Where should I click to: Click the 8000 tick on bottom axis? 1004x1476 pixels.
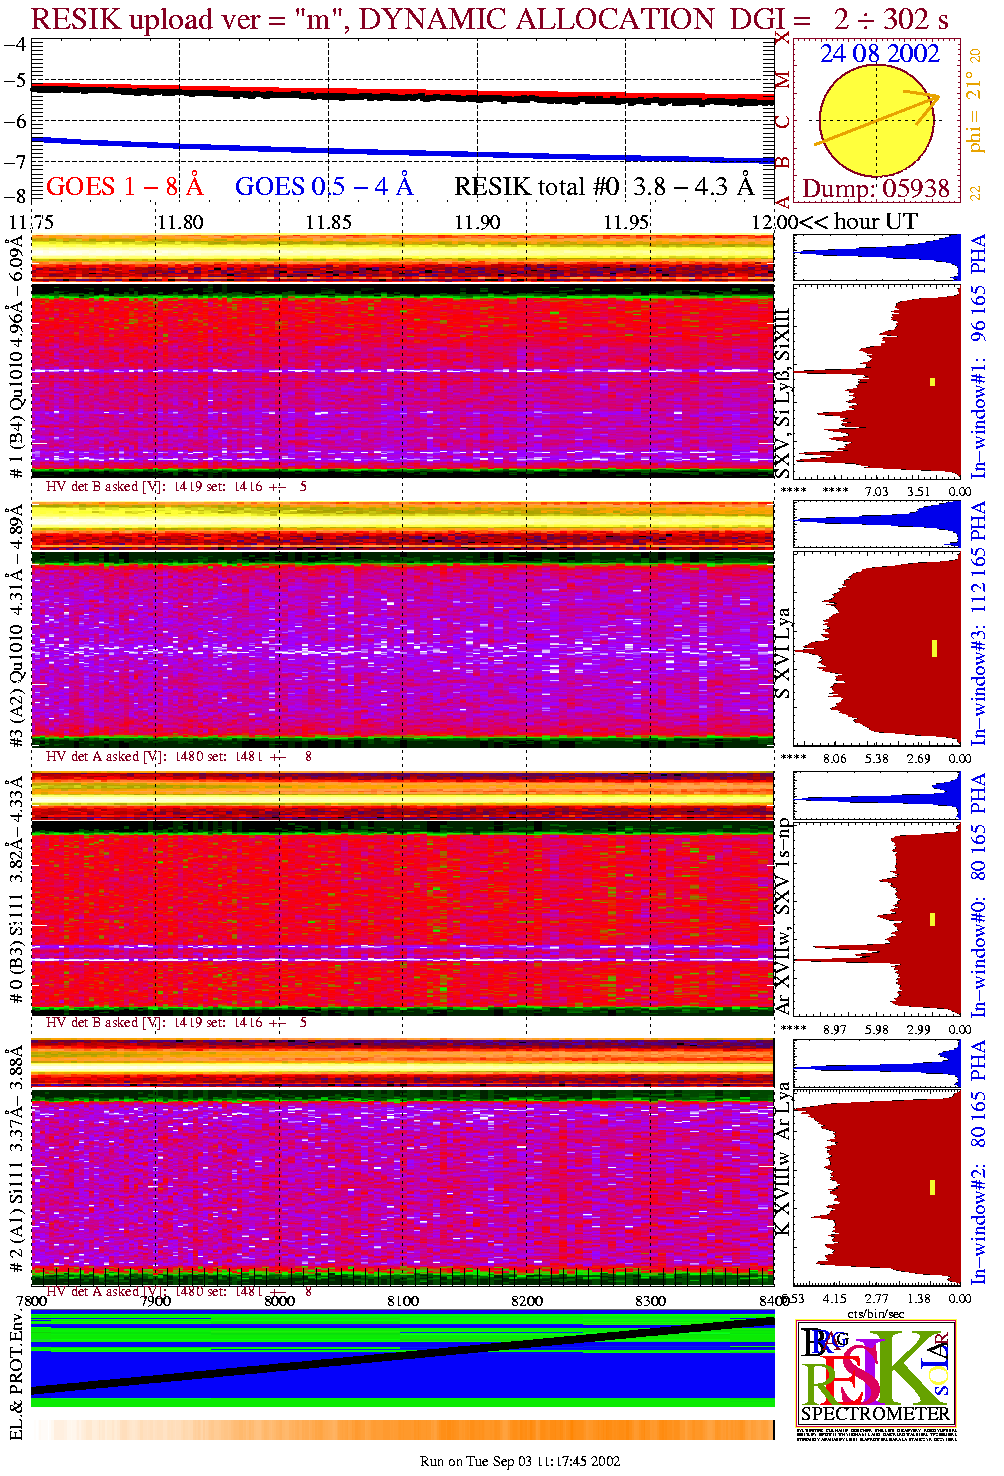point(279,1301)
